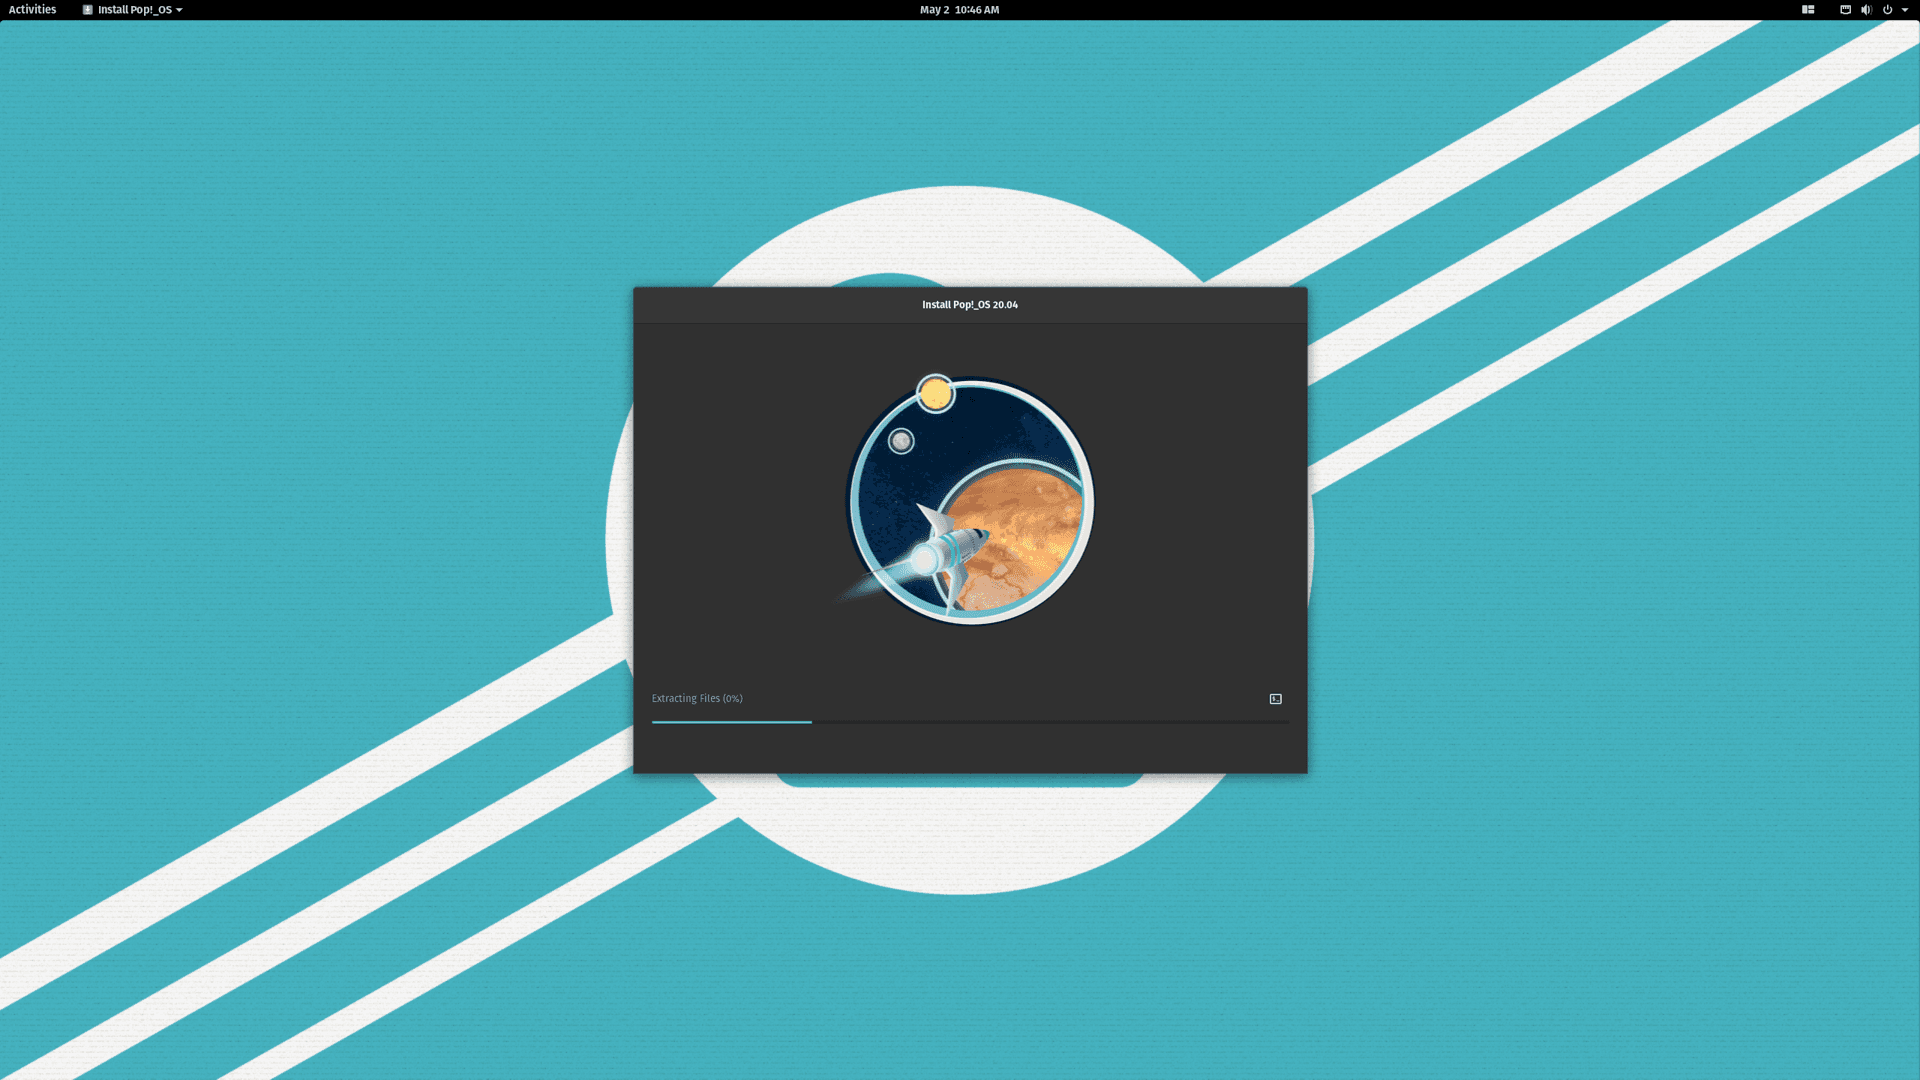This screenshot has width=1920, height=1080.
Task: Click the gray moon in the illustration
Action: 901,441
